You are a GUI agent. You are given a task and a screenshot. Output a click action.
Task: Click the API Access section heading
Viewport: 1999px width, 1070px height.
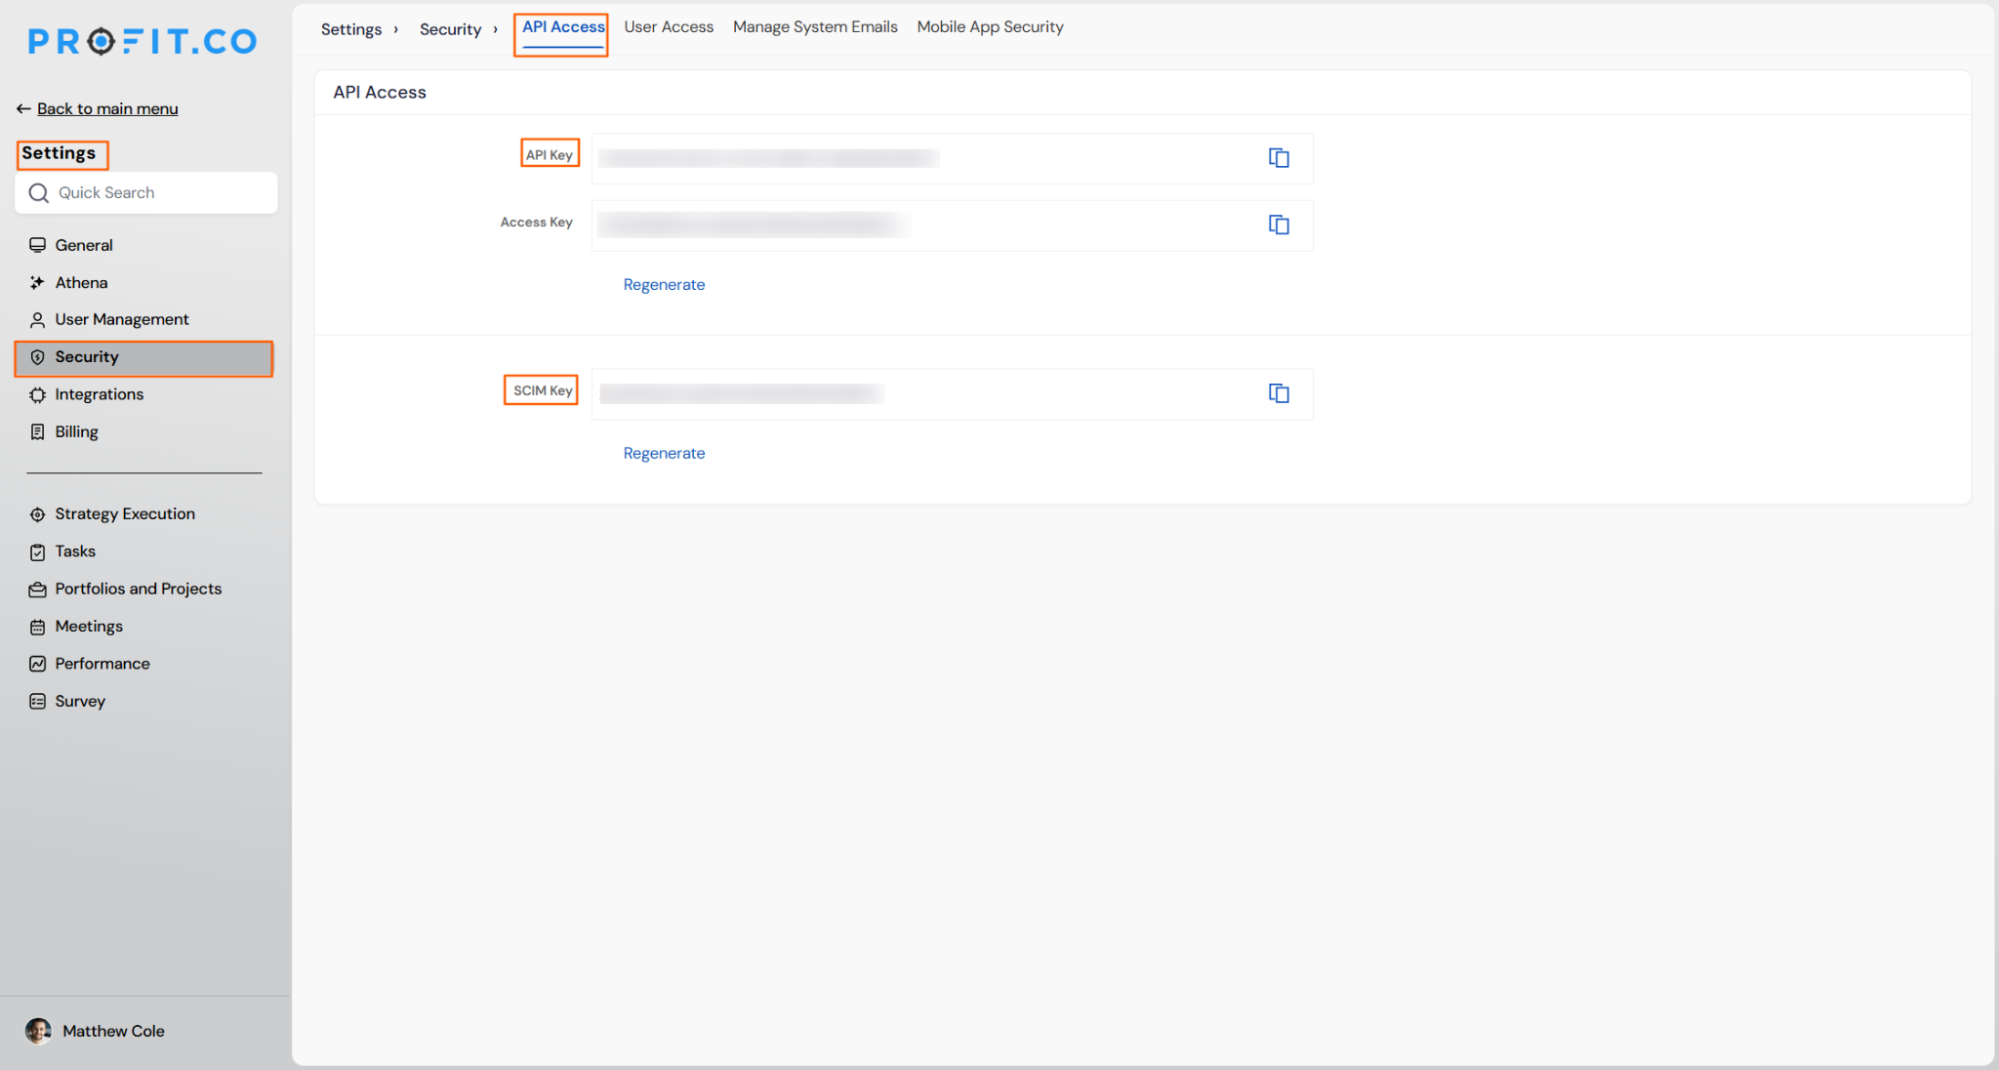pos(379,92)
